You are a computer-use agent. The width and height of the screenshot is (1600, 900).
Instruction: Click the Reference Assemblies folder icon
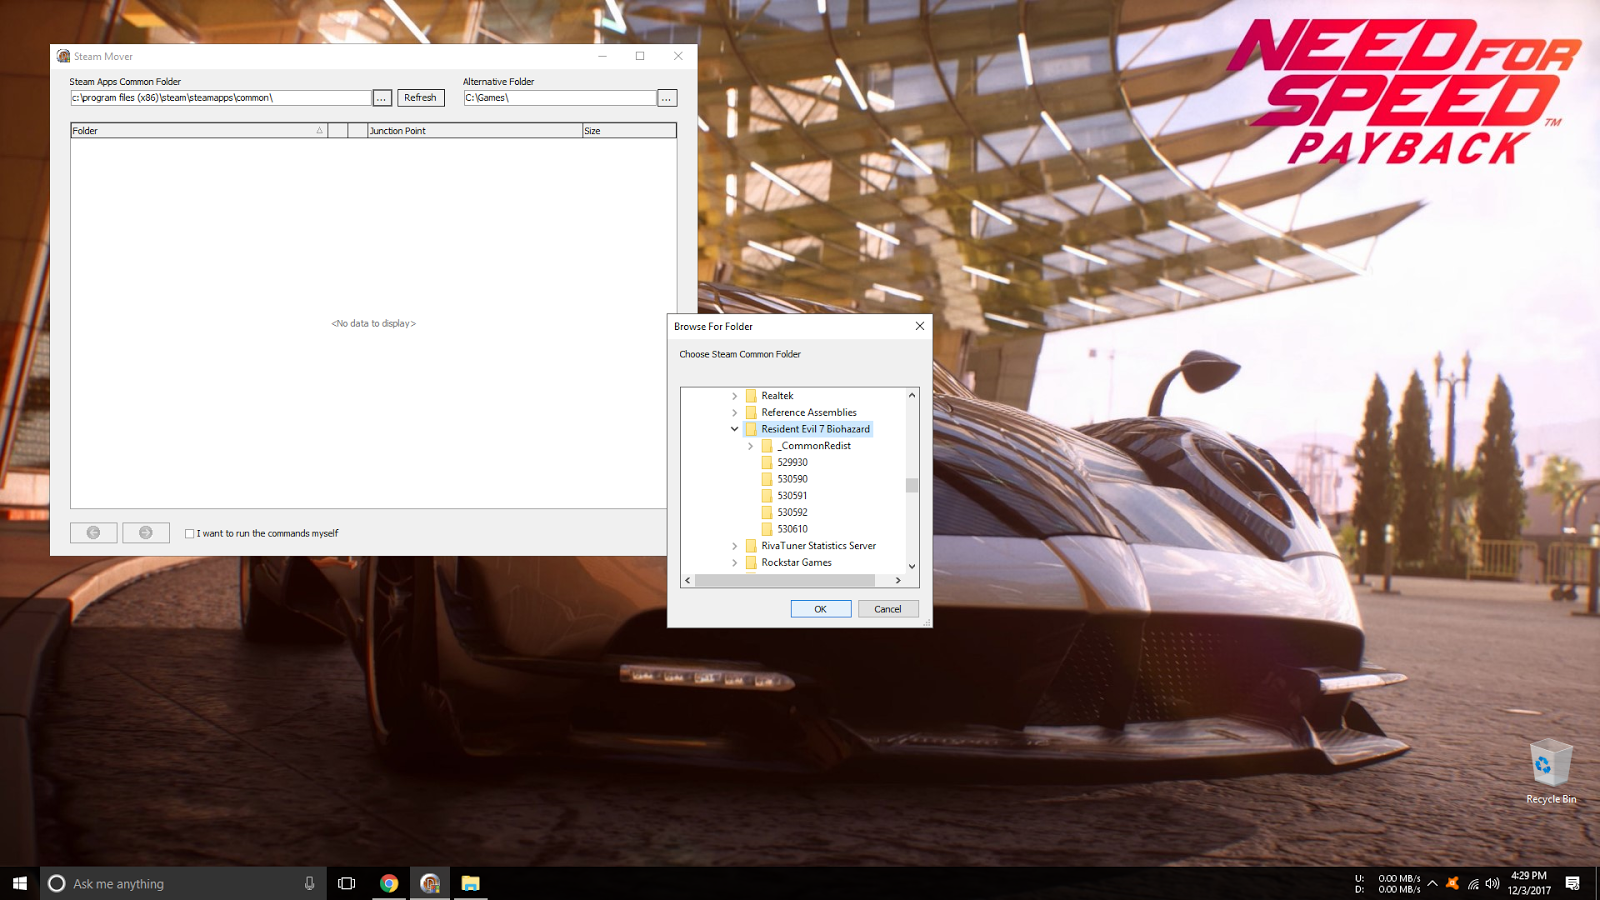pyautogui.click(x=751, y=412)
